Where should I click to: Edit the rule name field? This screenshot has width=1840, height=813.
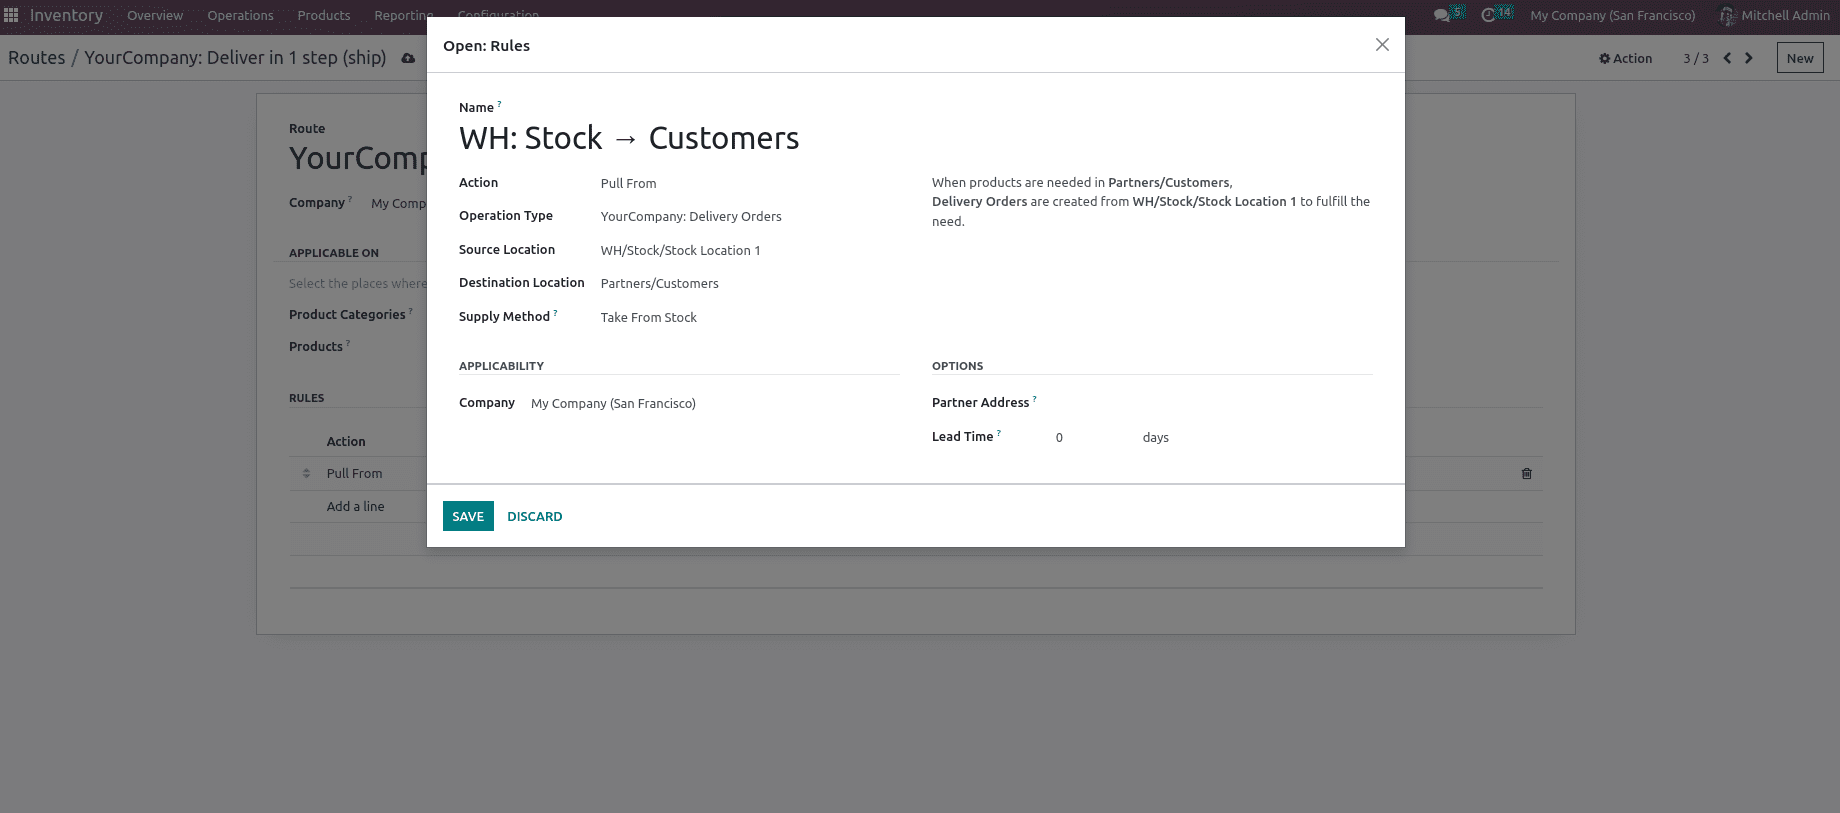tap(915, 138)
